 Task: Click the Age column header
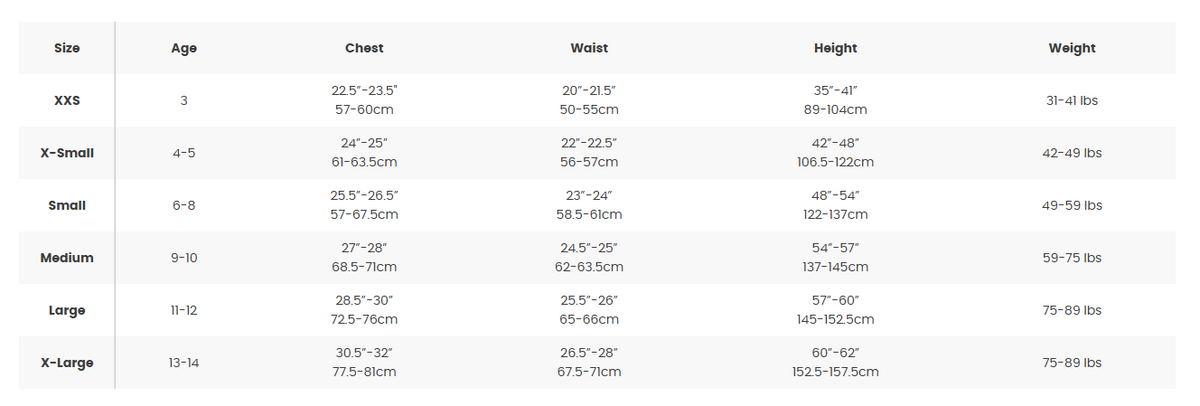point(184,48)
